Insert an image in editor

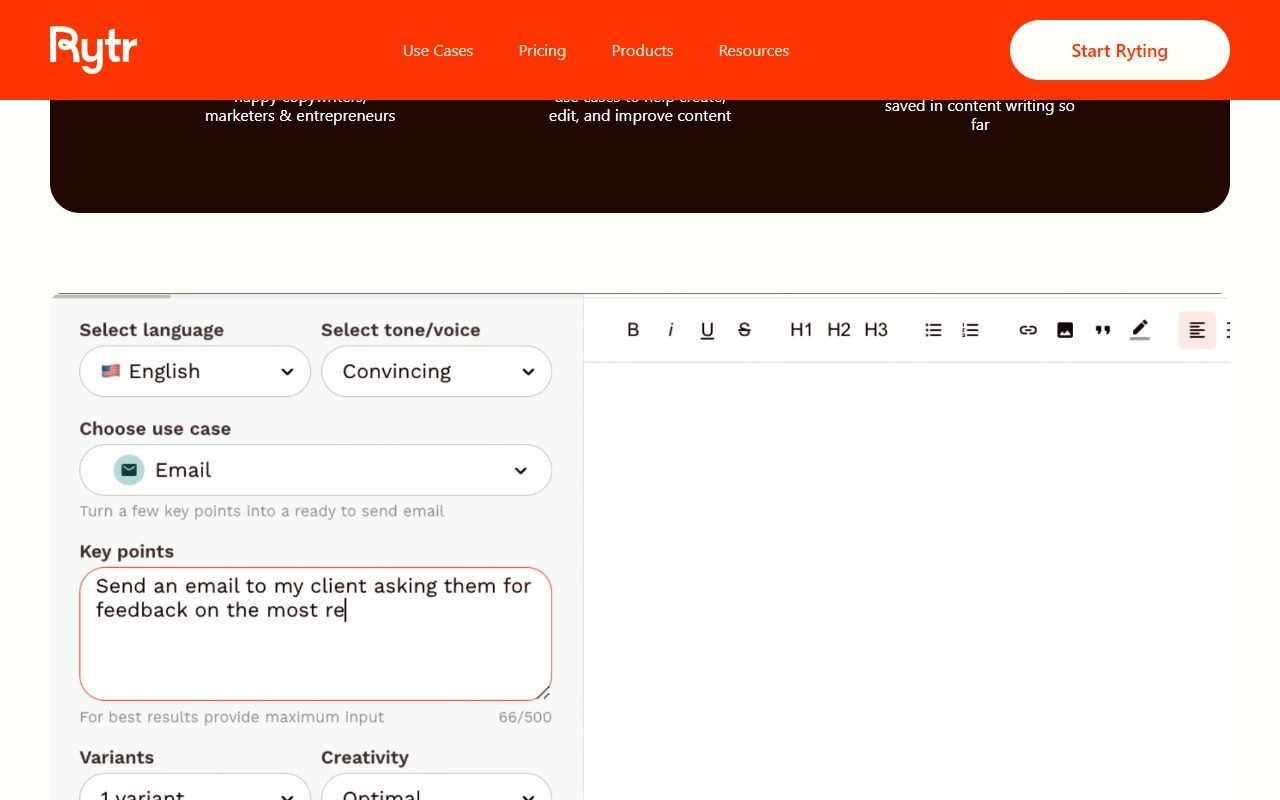point(1065,330)
